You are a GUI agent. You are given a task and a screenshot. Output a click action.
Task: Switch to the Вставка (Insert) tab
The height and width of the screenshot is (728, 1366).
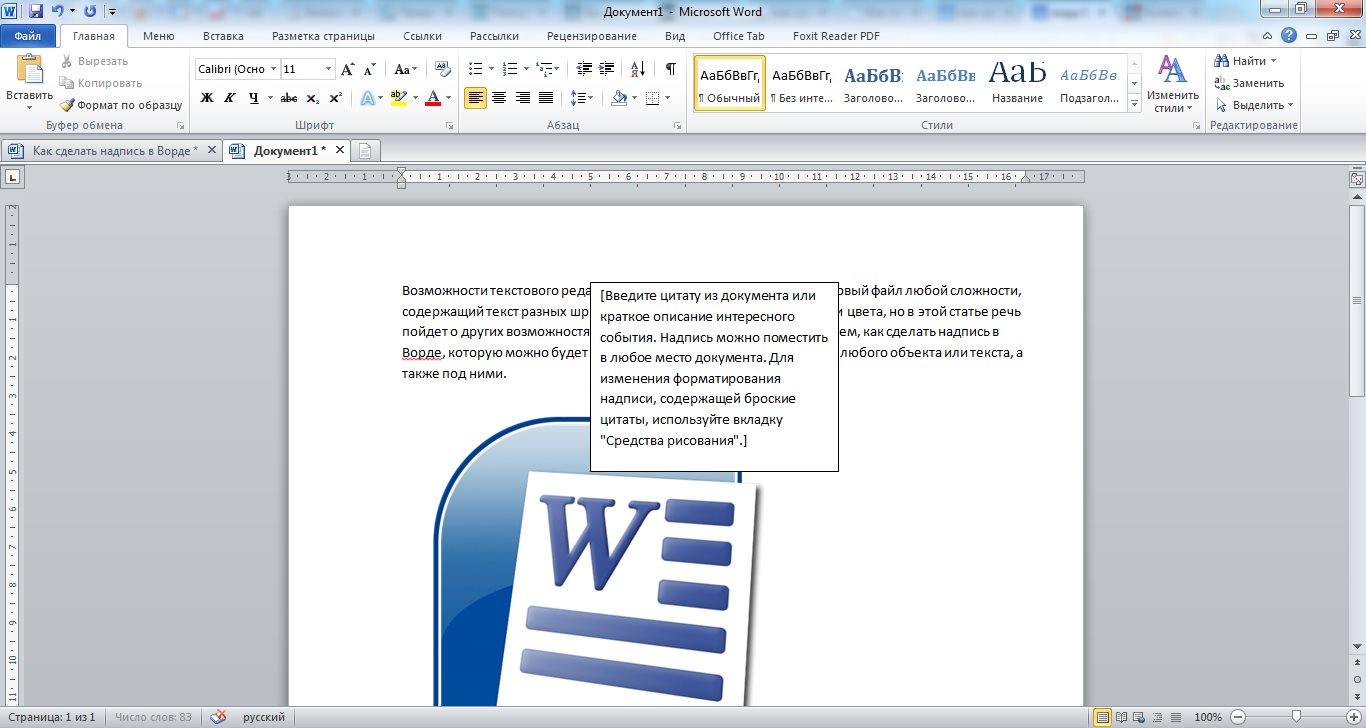(x=223, y=36)
